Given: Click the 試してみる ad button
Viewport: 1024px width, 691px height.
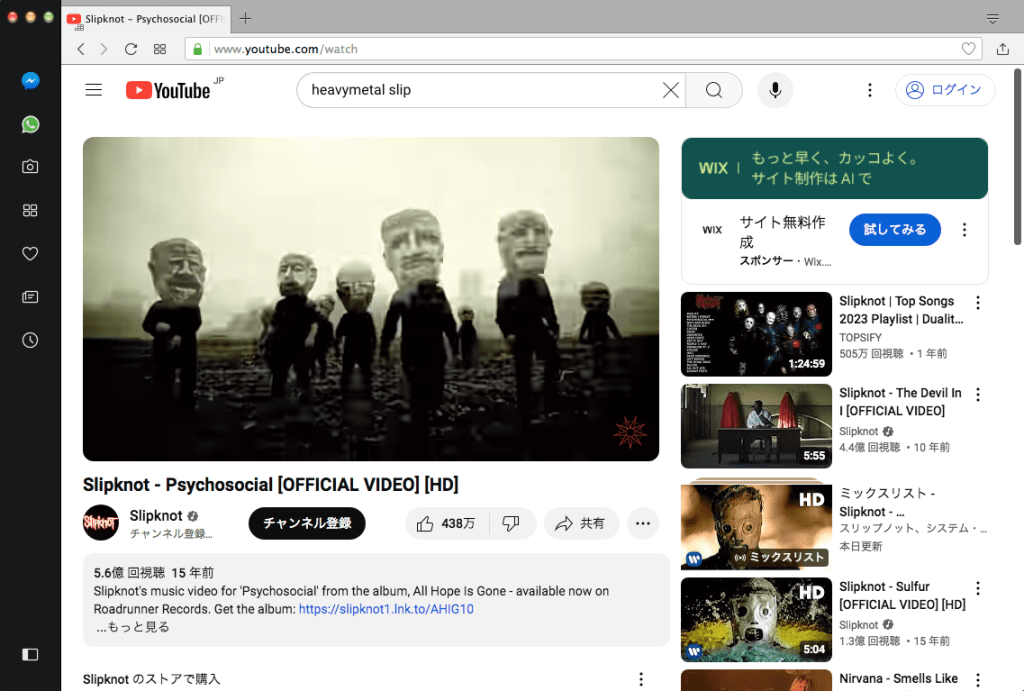Looking at the screenshot, I should 895,229.
